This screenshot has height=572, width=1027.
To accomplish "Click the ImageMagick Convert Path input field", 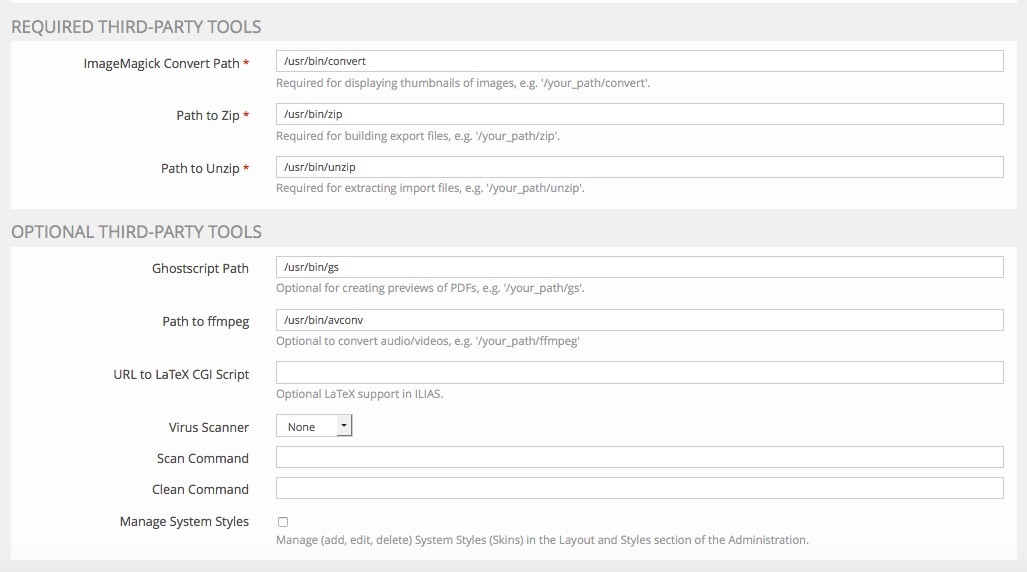I will [638, 62].
